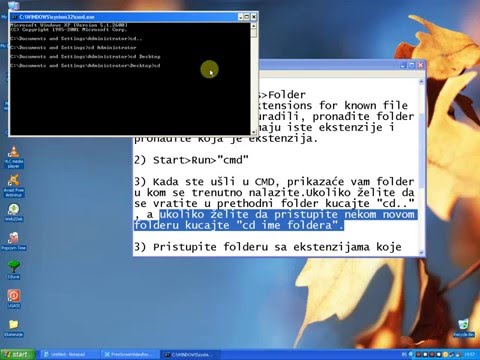
Task: Click the Start button on the taskbar
Action: coord(17,354)
